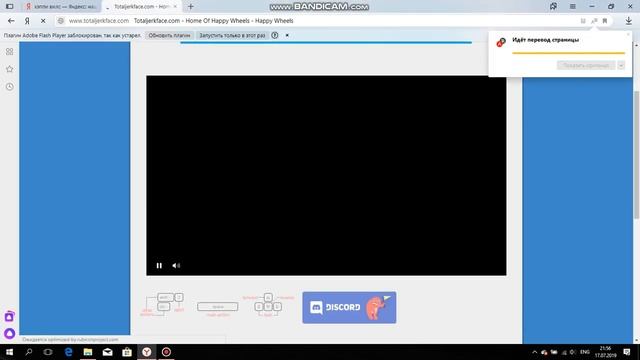Screen dimensions: 640x360
Task: Expand the translation options dropdown arrow
Action: click(621, 65)
